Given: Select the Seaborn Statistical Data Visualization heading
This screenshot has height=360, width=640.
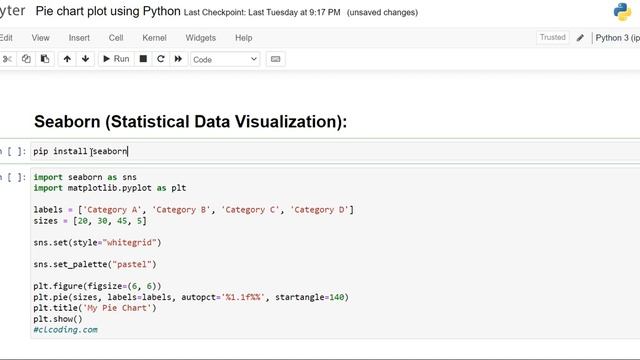Looking at the screenshot, I should [x=191, y=122].
